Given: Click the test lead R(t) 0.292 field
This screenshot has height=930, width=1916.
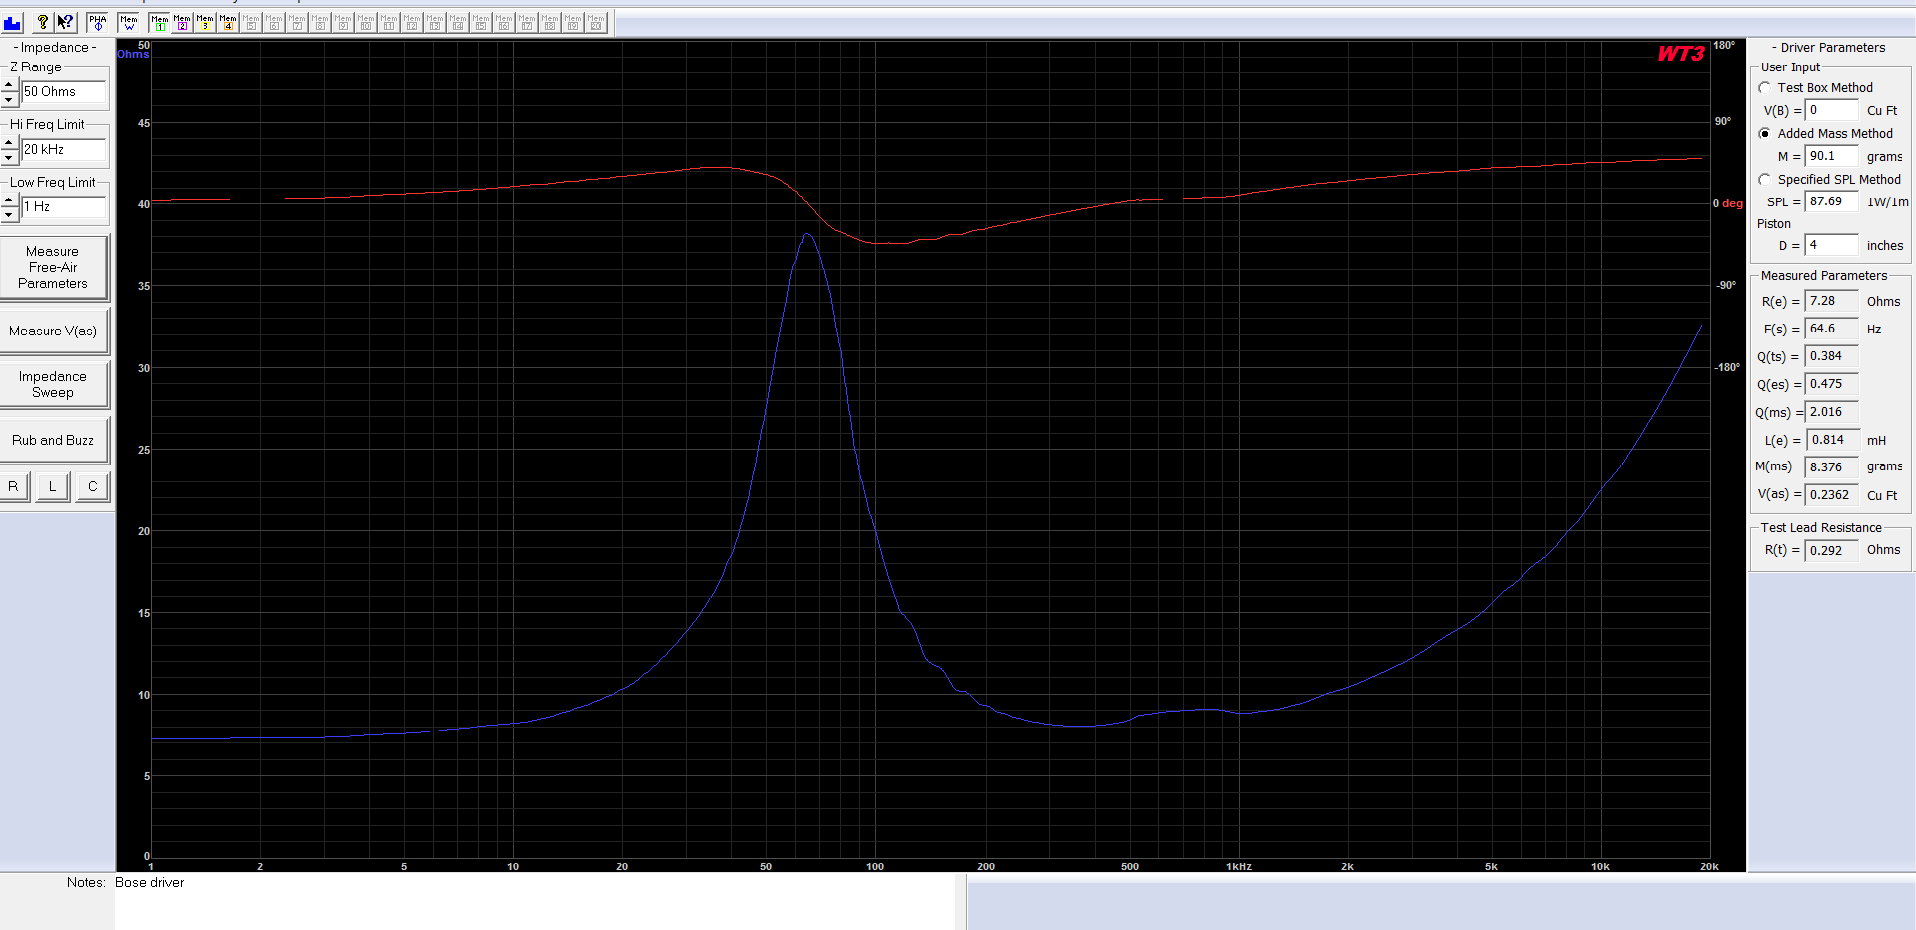Looking at the screenshot, I should click(1832, 551).
